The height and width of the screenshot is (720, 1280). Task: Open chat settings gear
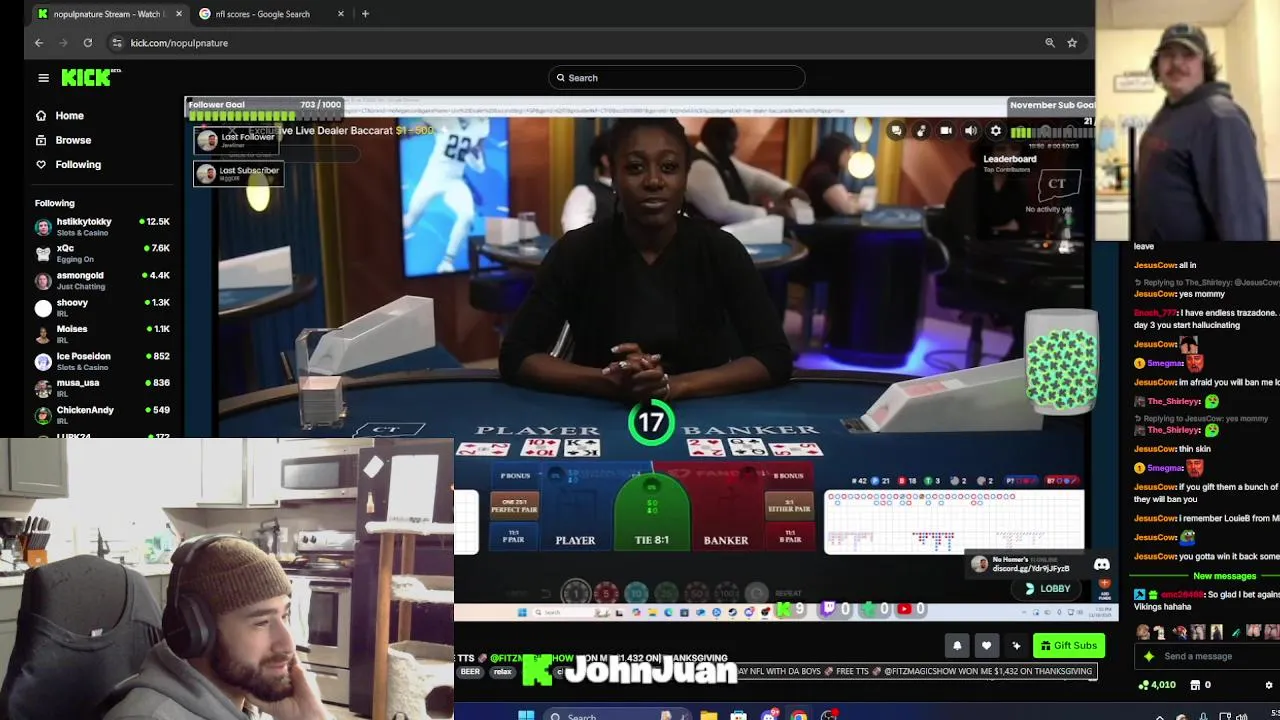pyautogui.click(x=1269, y=685)
